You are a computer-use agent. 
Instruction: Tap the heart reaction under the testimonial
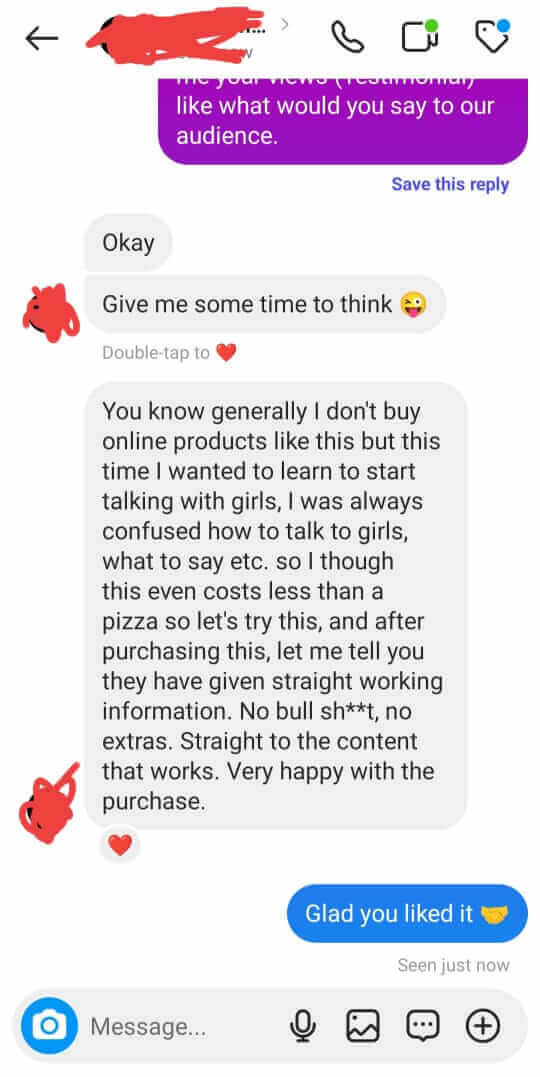click(x=120, y=843)
